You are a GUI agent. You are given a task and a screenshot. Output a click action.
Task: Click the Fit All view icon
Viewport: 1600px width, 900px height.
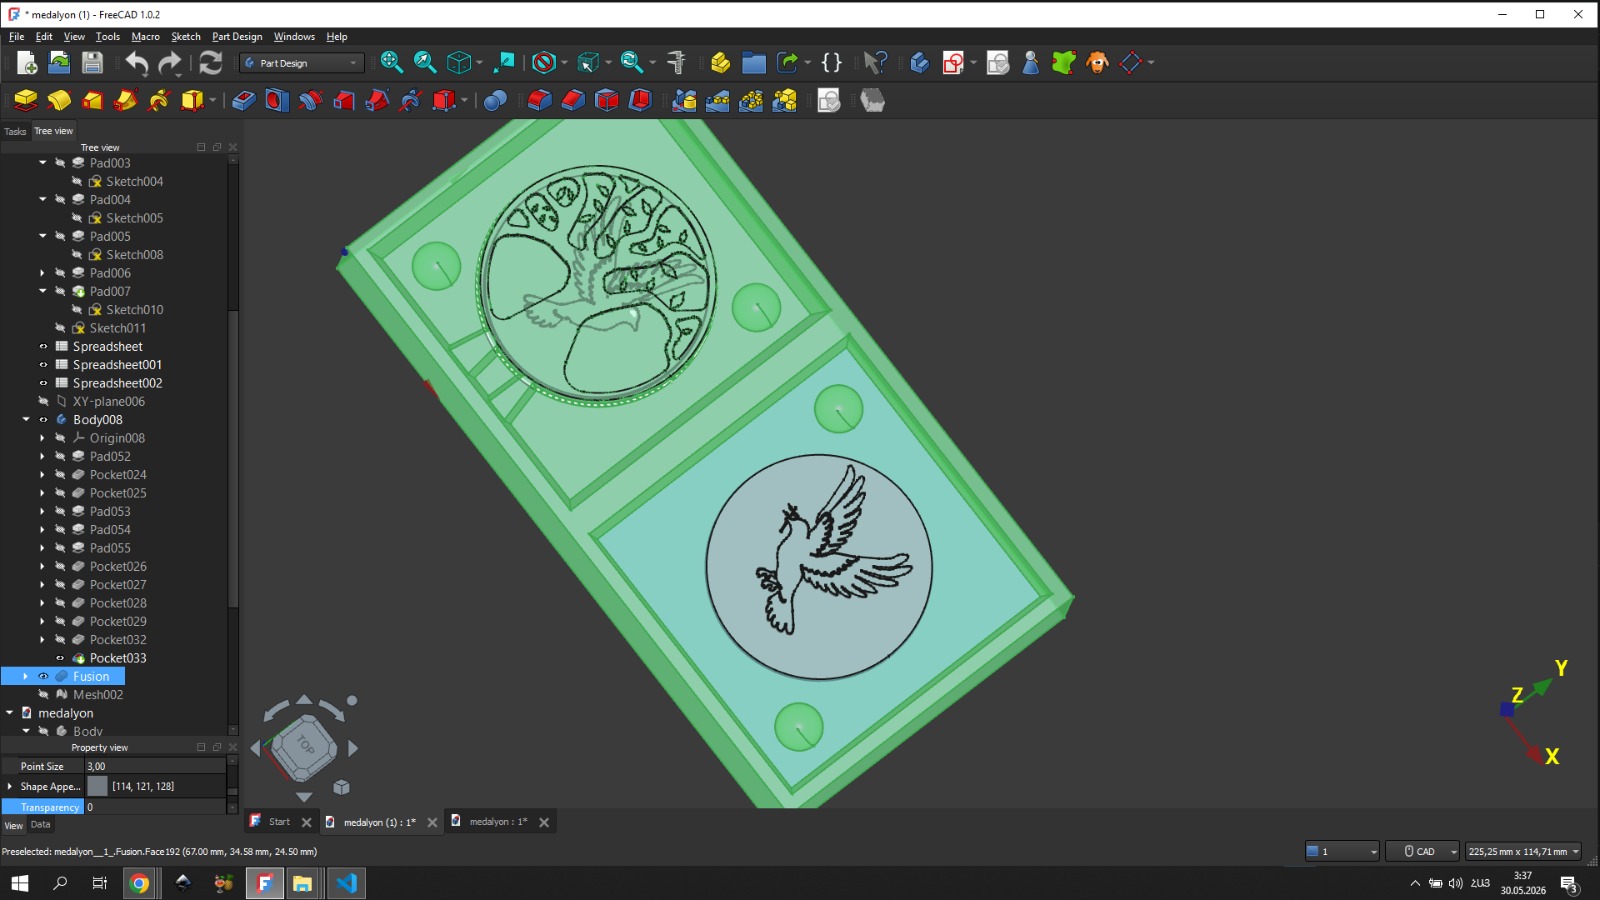[x=391, y=63]
